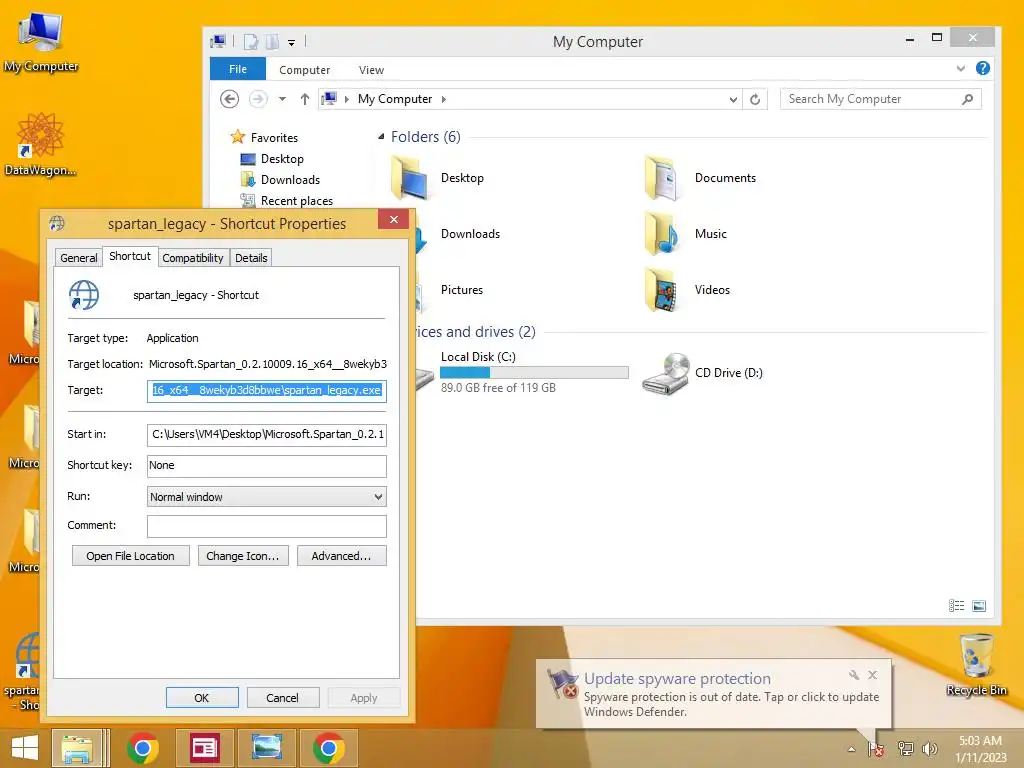
Task: Open the Recycle Bin on desktop
Action: (x=976, y=665)
